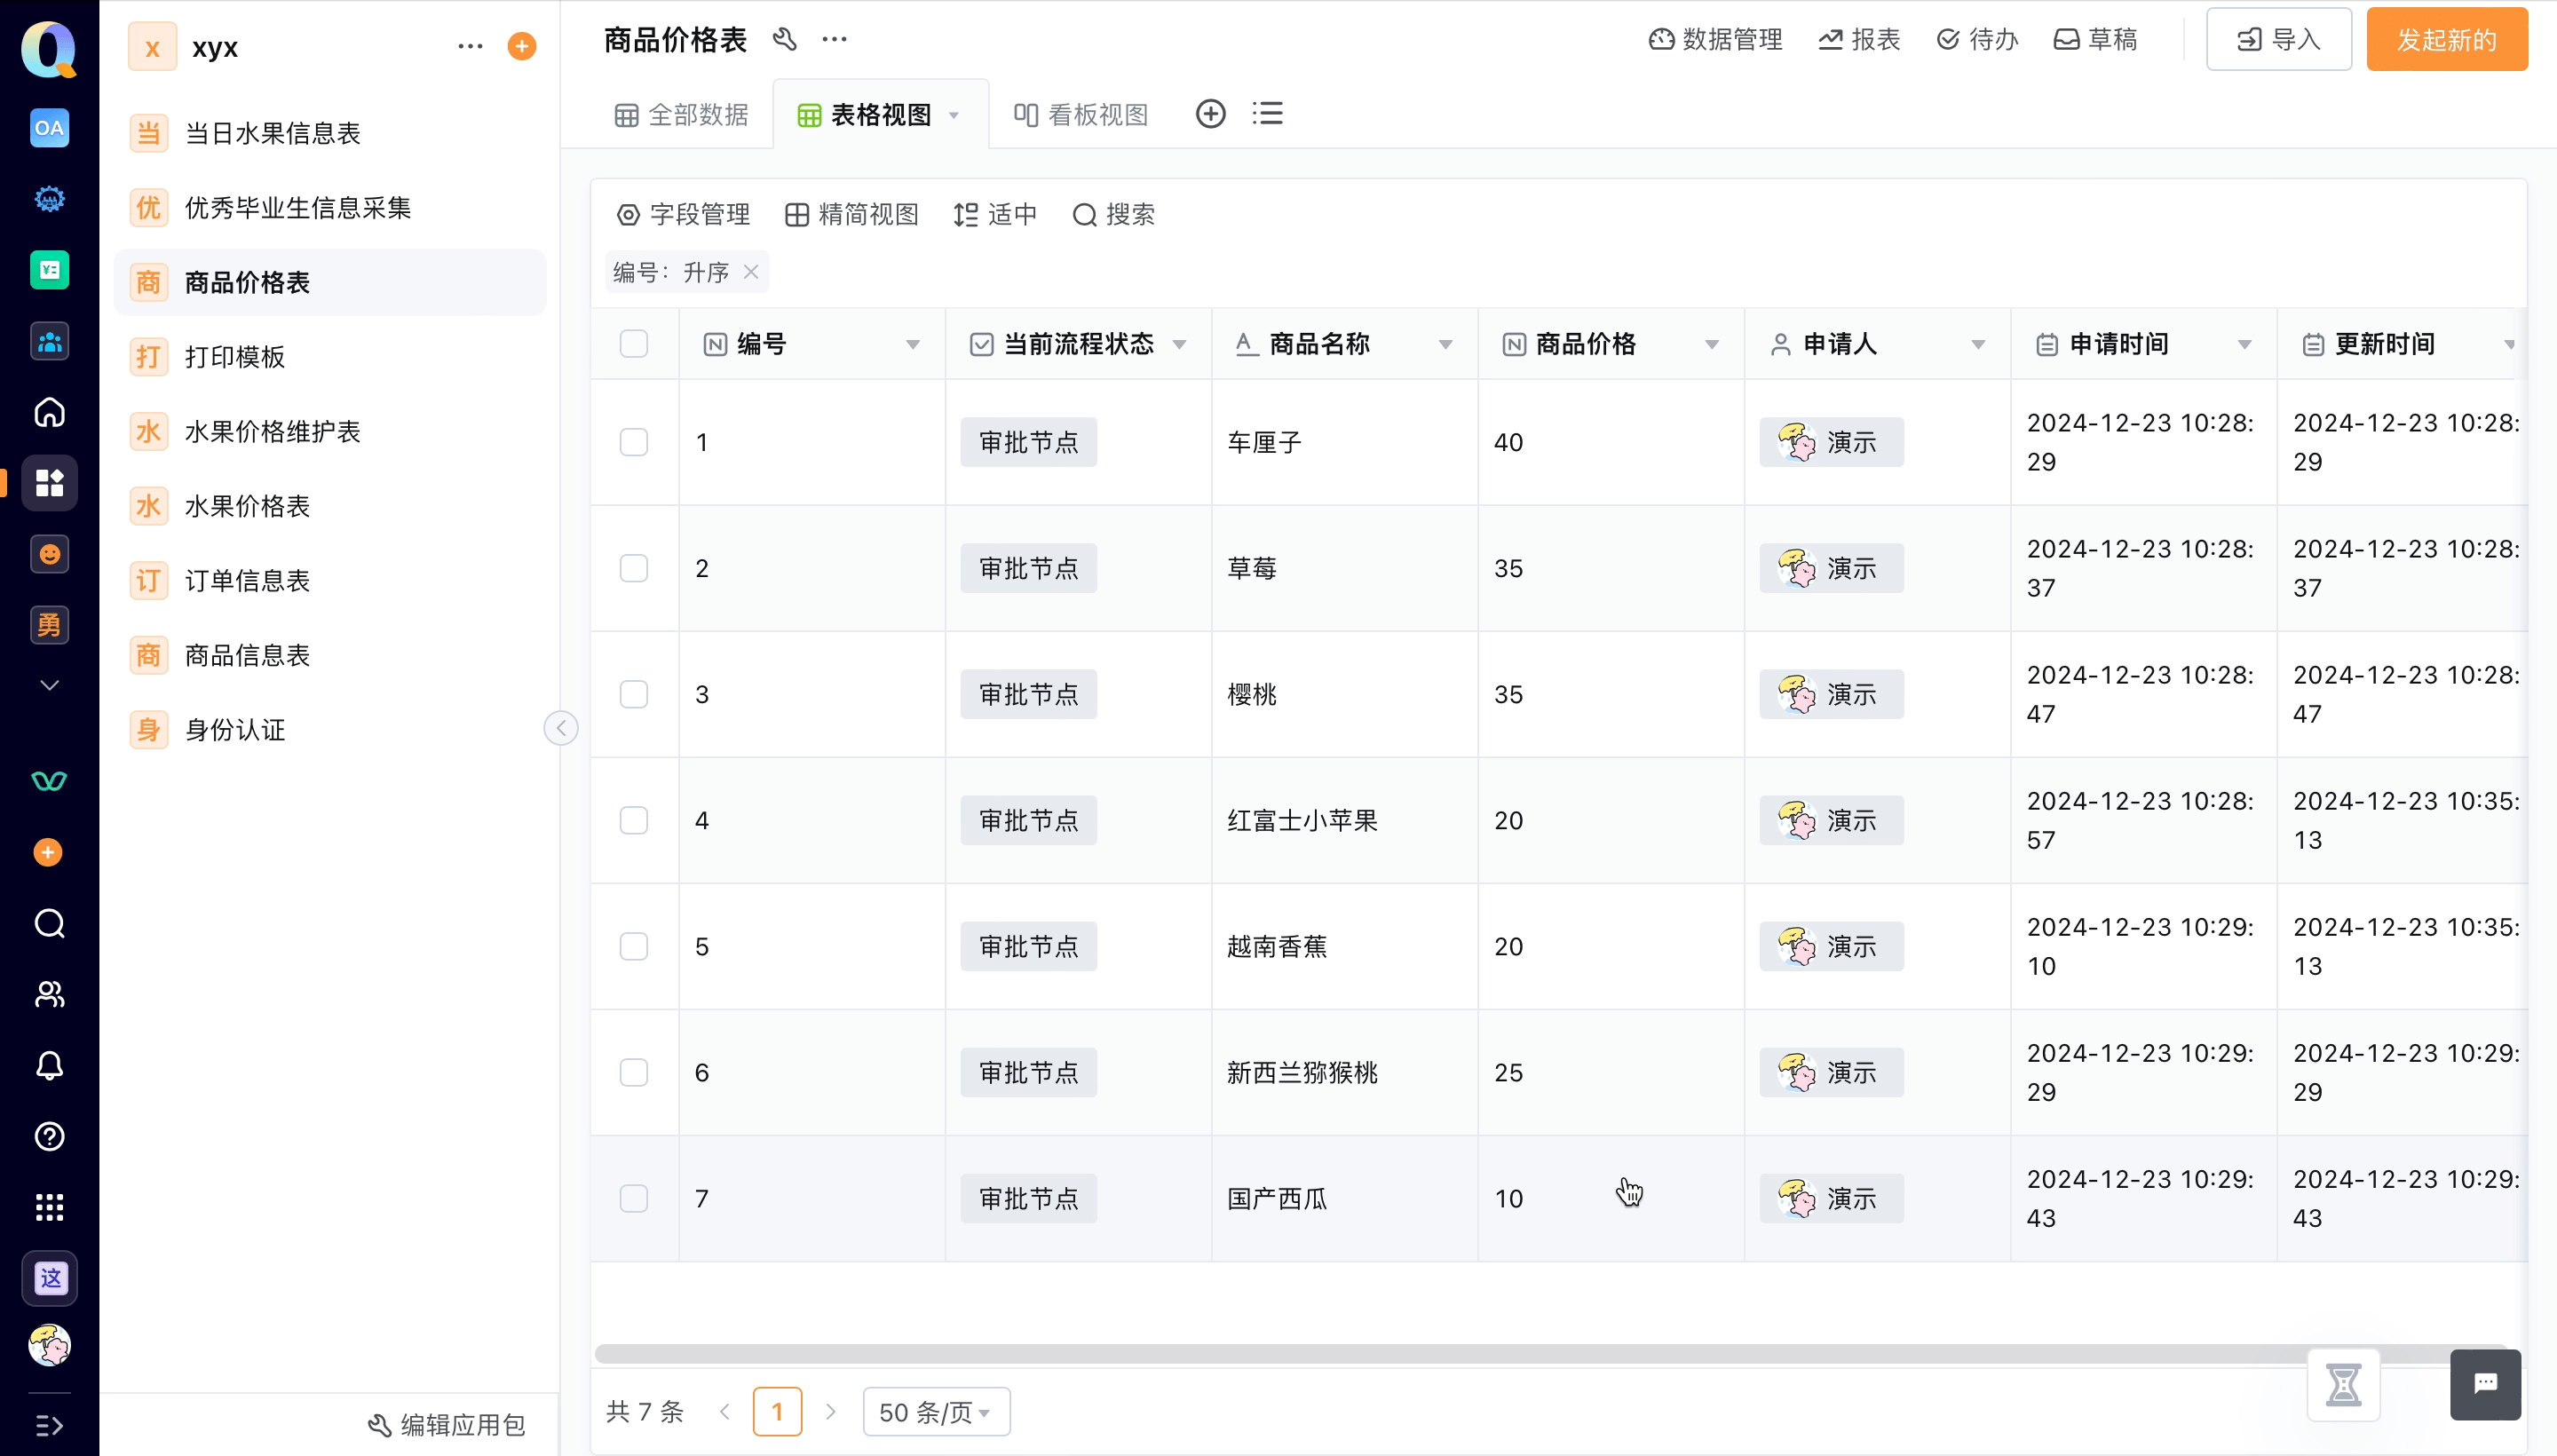Viewport: 2557px width, 1456px height.
Task: Open the 表格视图 tab dropdown arrow
Action: point(954,116)
